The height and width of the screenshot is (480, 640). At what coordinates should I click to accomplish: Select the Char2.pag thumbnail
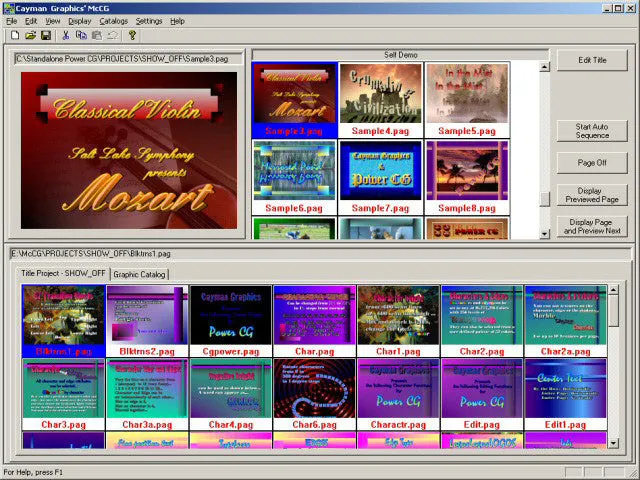coord(482,321)
